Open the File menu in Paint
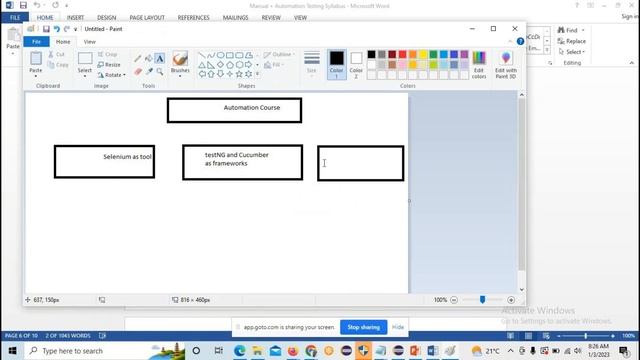 (x=36, y=42)
